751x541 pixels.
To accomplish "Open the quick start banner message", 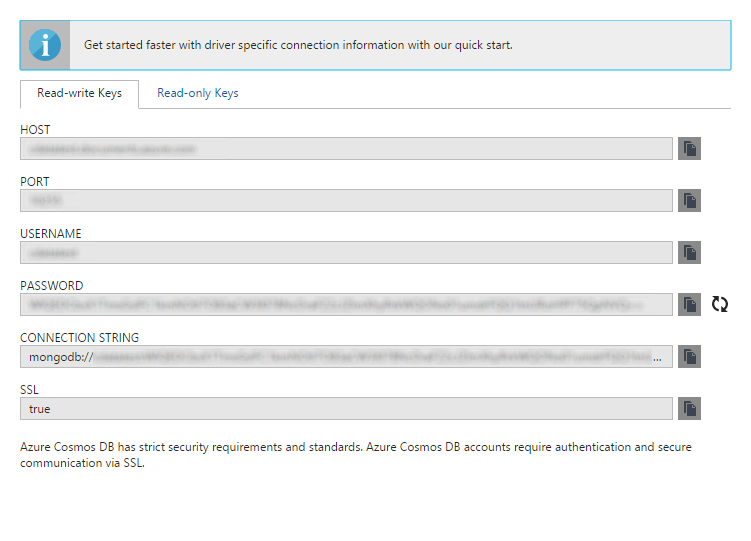I will (x=298, y=45).
